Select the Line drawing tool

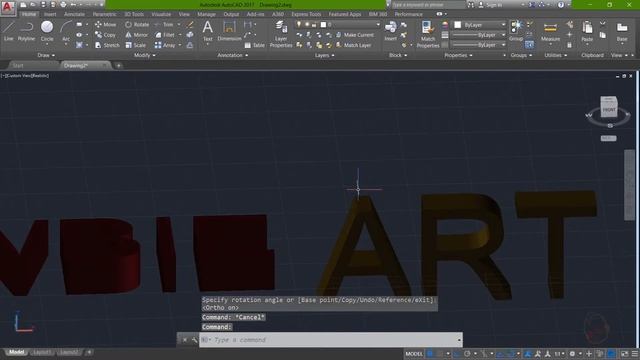click(x=9, y=31)
